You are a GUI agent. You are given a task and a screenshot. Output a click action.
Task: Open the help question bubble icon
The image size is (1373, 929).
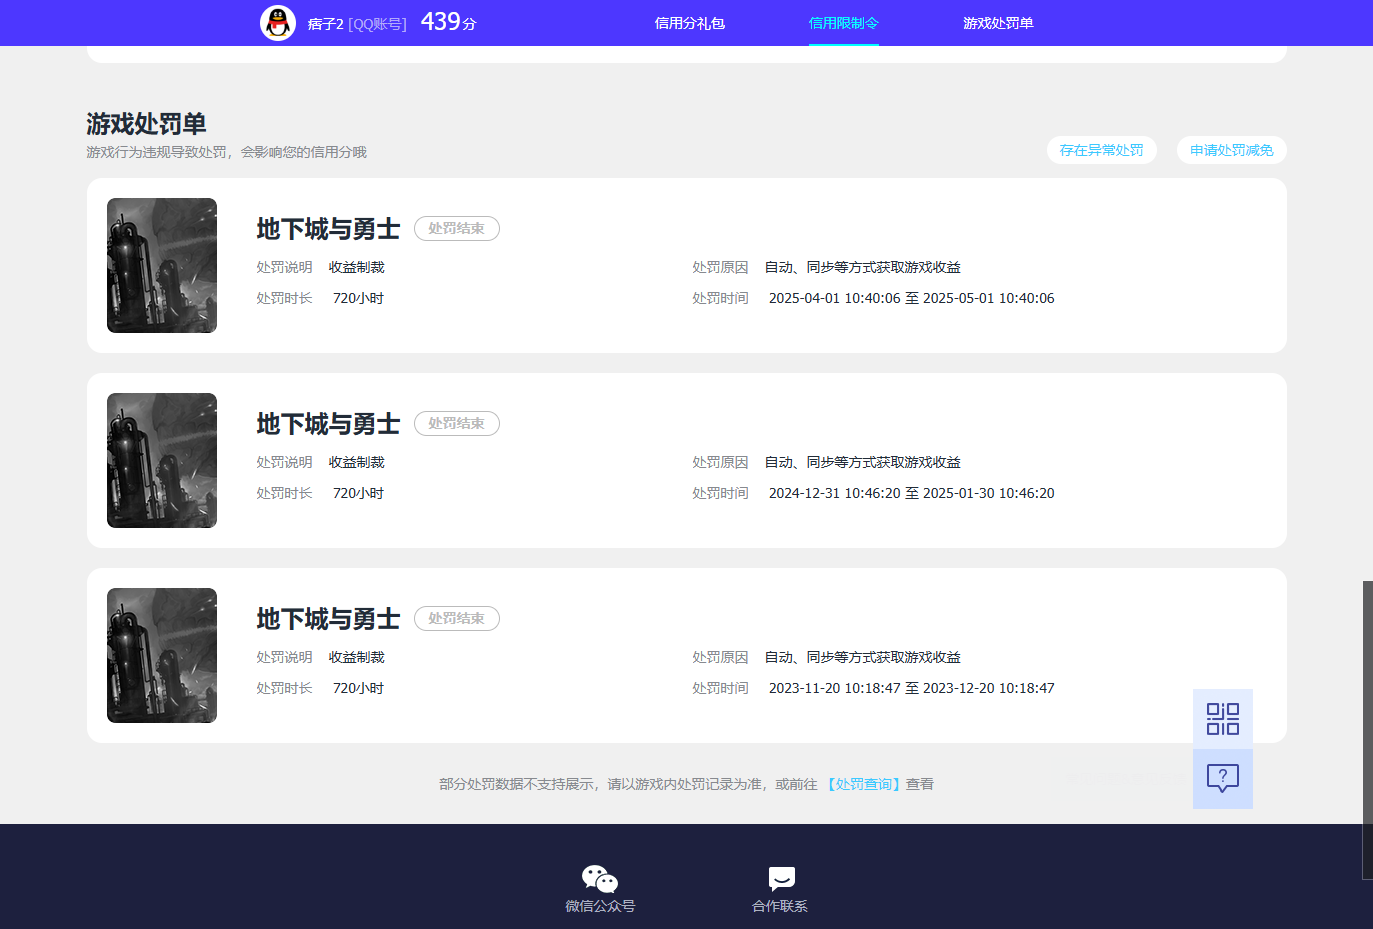pos(1222,778)
